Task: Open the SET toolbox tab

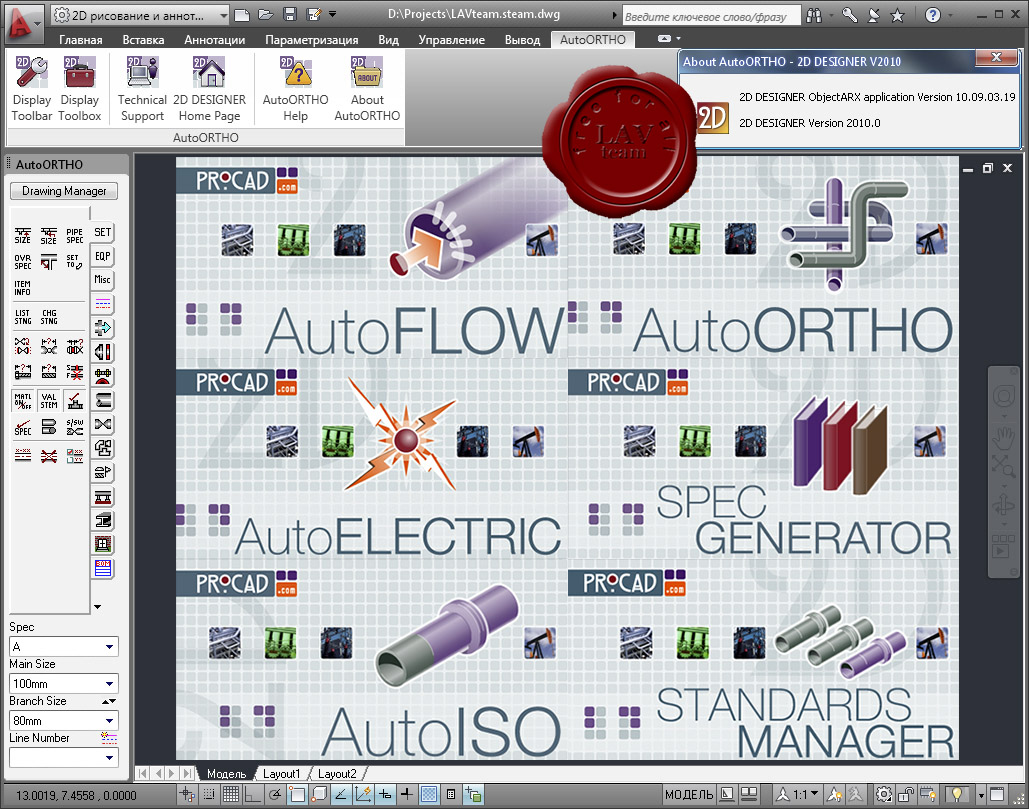Action: click(x=102, y=232)
